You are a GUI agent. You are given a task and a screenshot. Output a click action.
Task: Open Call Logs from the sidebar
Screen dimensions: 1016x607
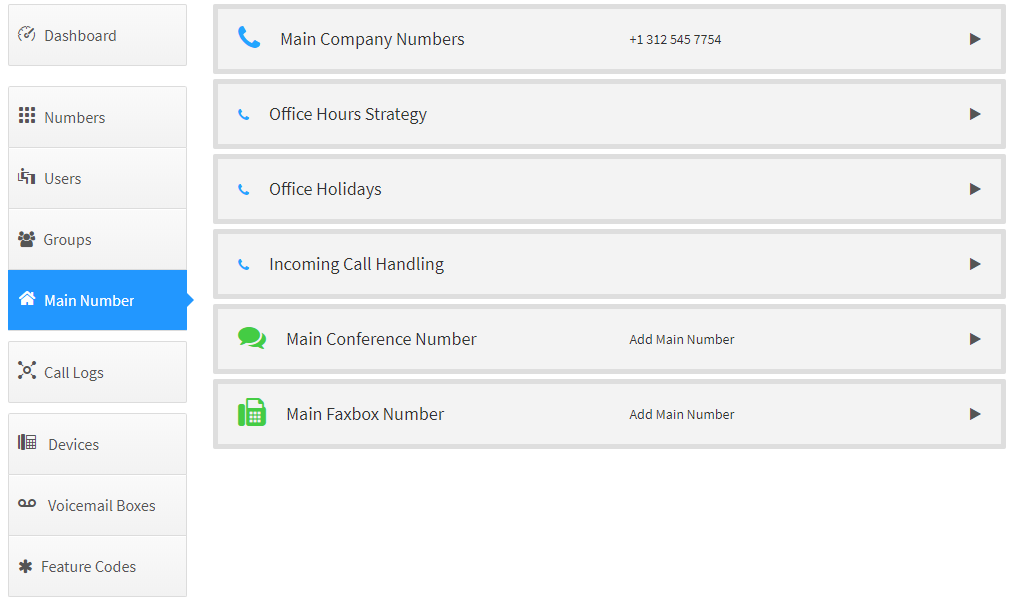pos(97,372)
